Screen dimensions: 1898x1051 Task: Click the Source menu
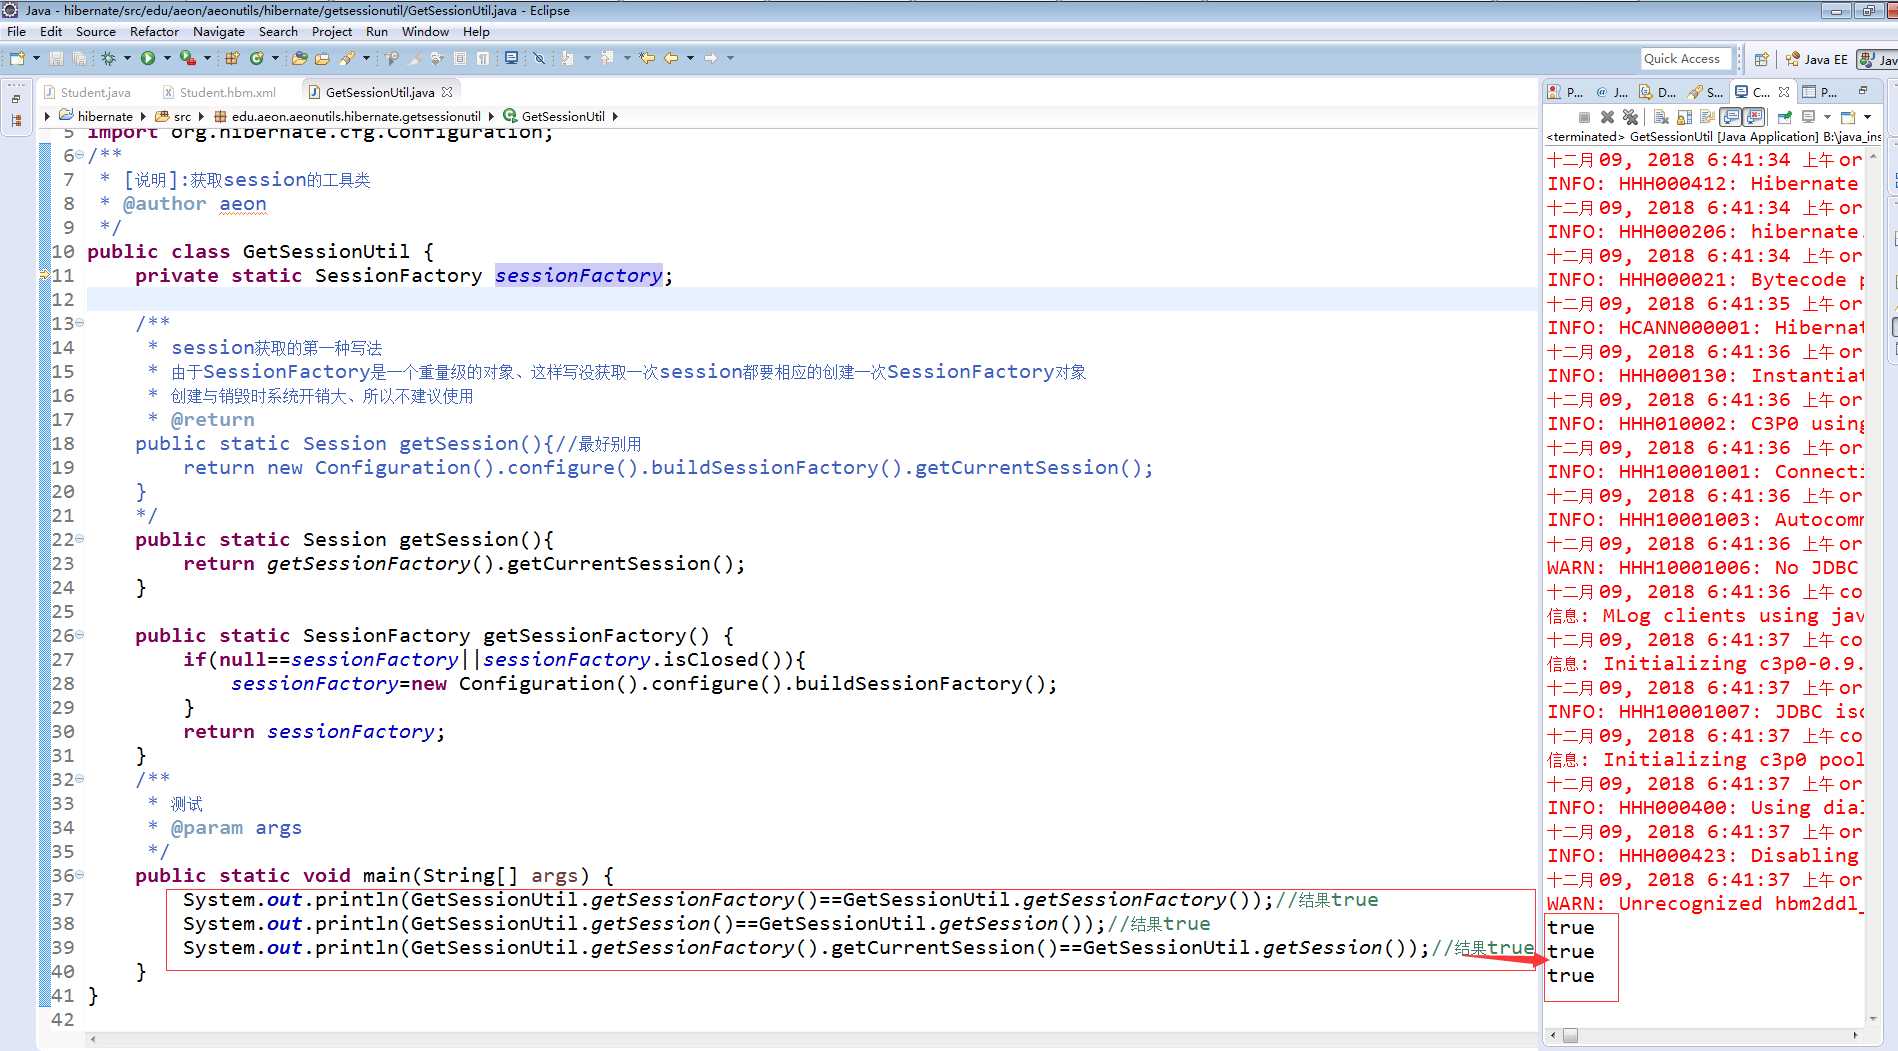[95, 31]
